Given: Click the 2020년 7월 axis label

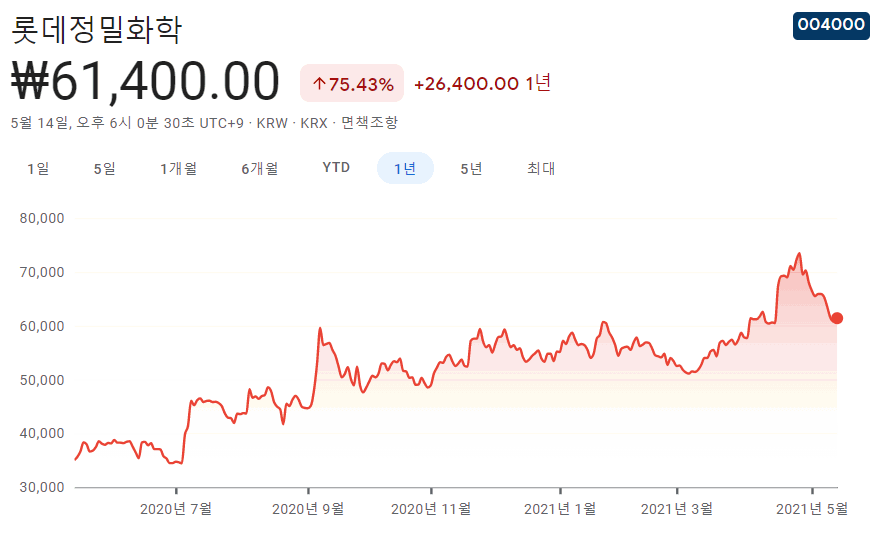Looking at the screenshot, I should point(176,509).
